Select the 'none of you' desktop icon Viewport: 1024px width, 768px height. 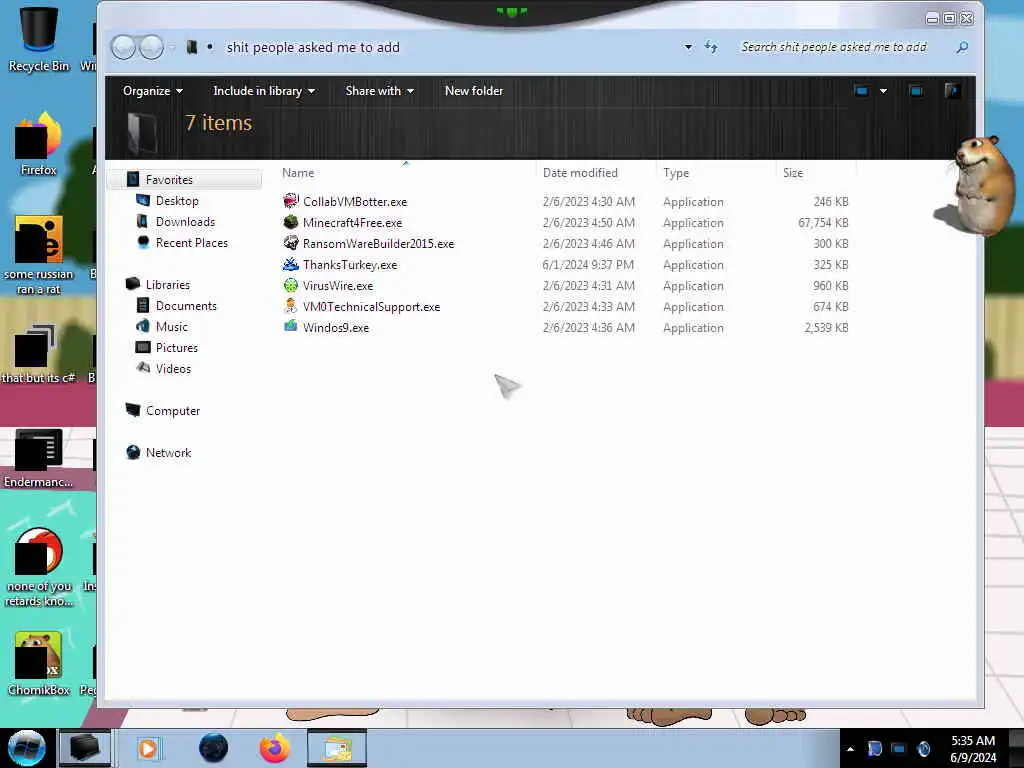click(x=39, y=568)
